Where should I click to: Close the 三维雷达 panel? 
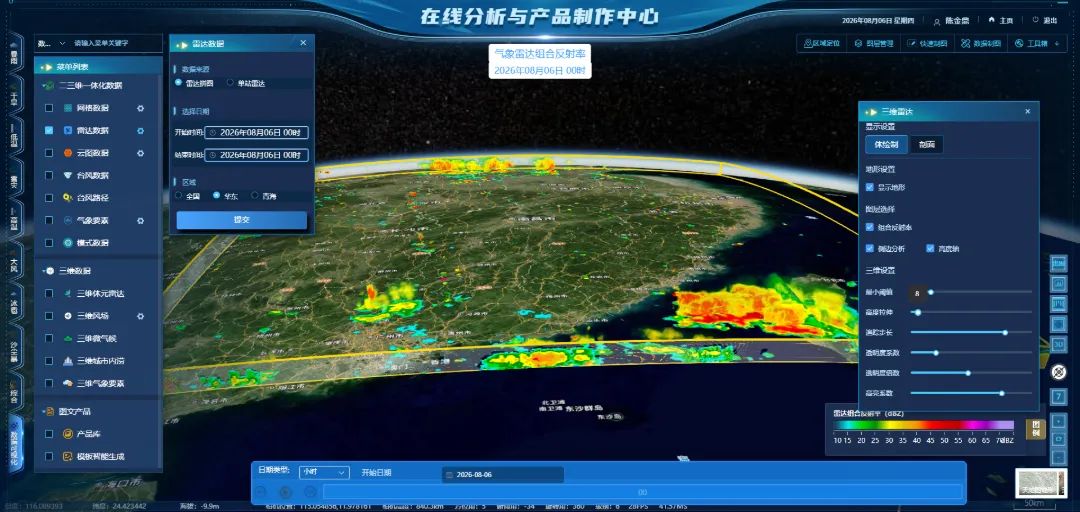tap(1028, 111)
